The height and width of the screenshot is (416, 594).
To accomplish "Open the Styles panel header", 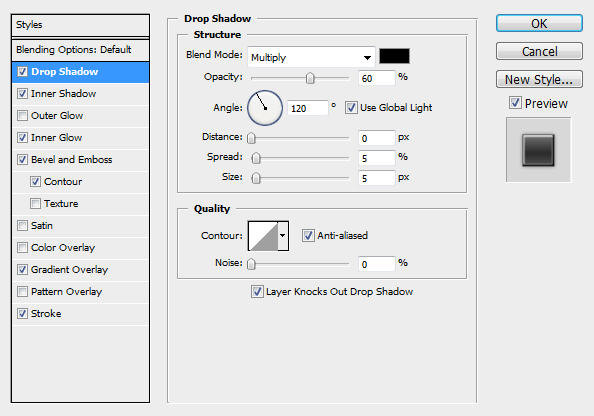I will click(x=80, y=25).
